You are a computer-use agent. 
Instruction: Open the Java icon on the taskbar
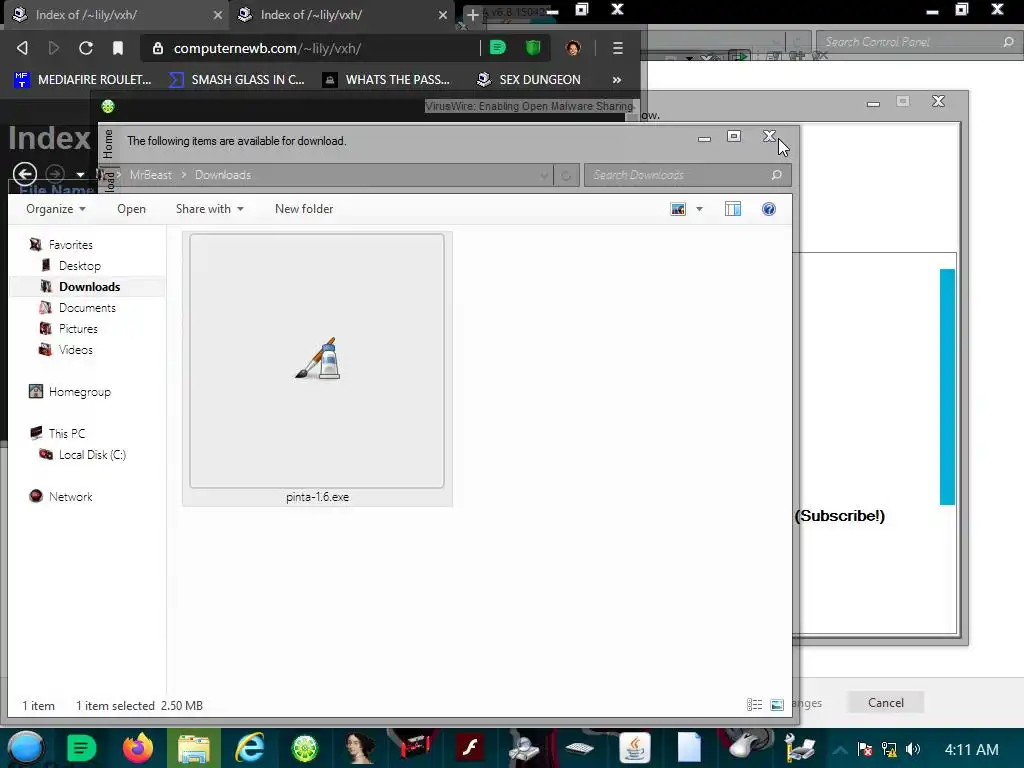(x=635, y=748)
